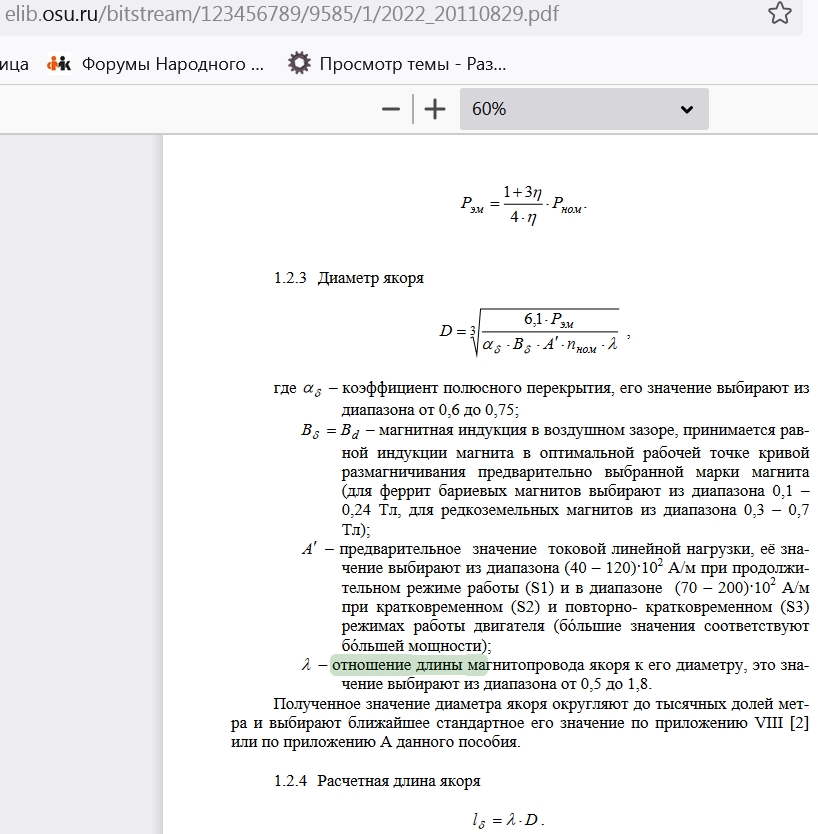Open the Просмотр темы bookmark

click(x=397, y=64)
